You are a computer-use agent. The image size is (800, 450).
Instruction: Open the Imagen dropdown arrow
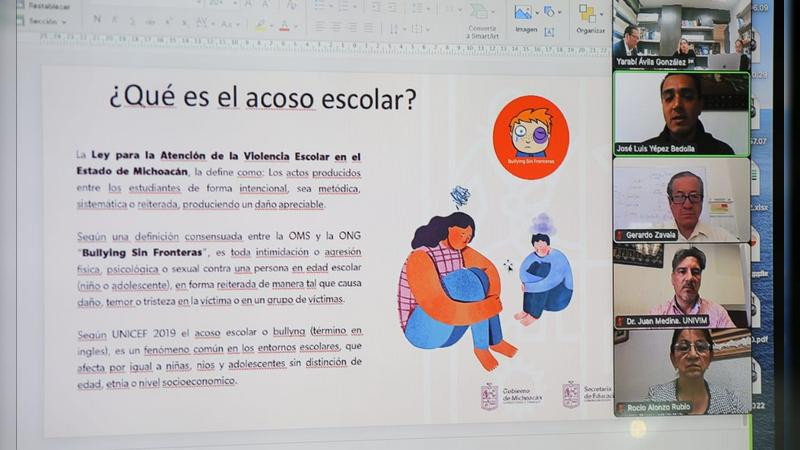(537, 13)
